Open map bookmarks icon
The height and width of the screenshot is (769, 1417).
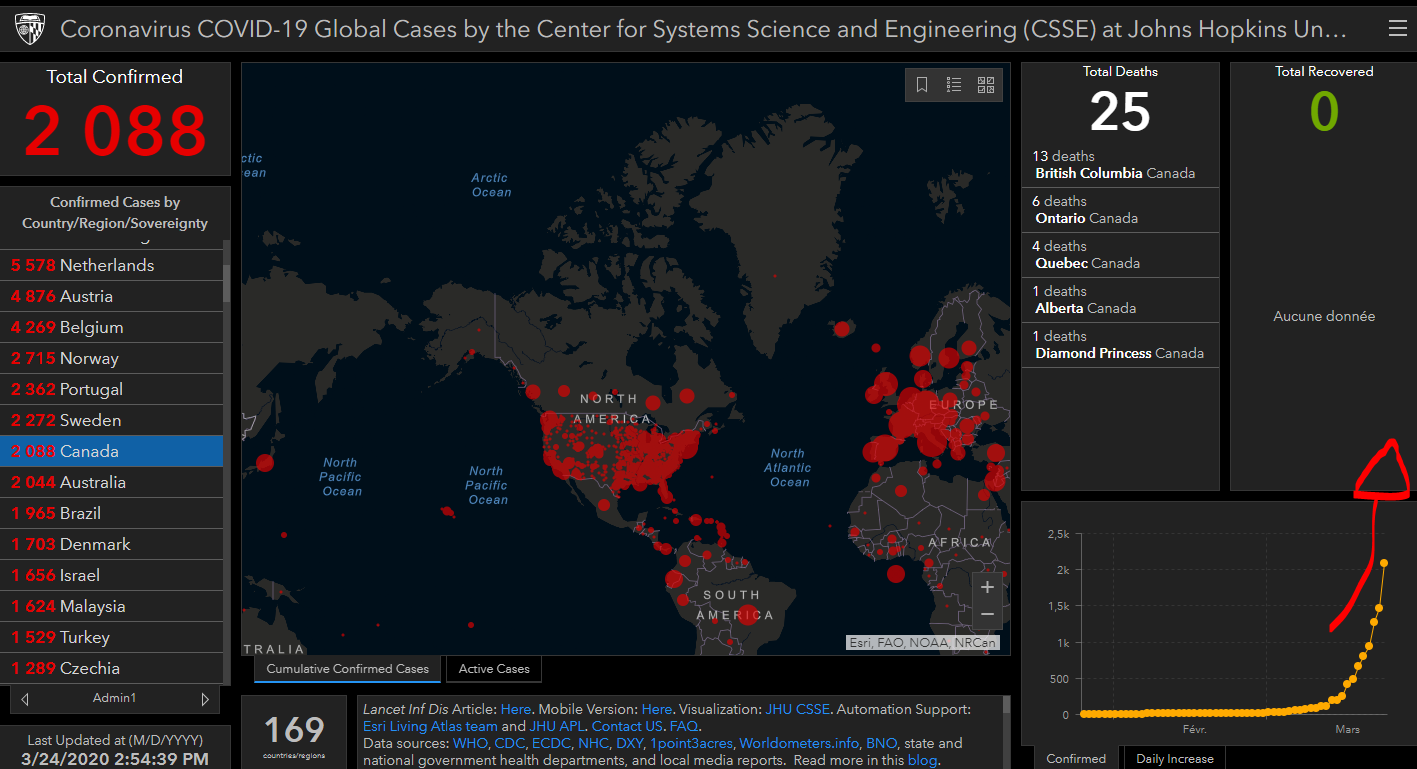922,85
